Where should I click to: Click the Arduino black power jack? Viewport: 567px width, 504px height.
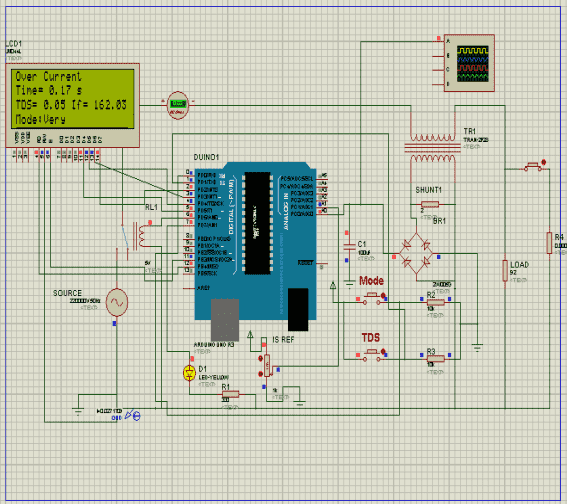click(298, 309)
